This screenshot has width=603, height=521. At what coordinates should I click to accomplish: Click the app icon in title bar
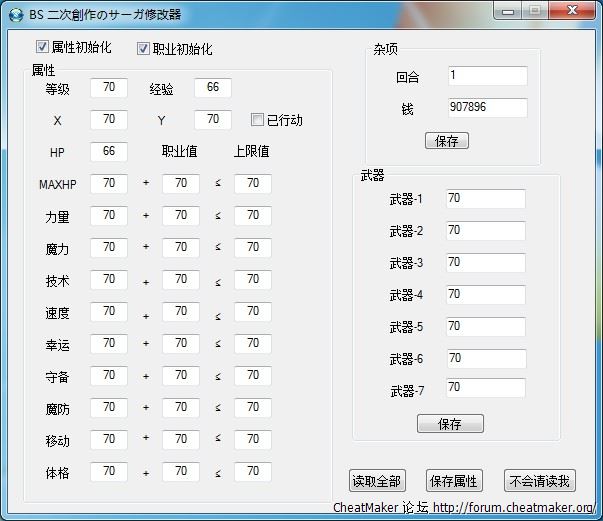15,14
